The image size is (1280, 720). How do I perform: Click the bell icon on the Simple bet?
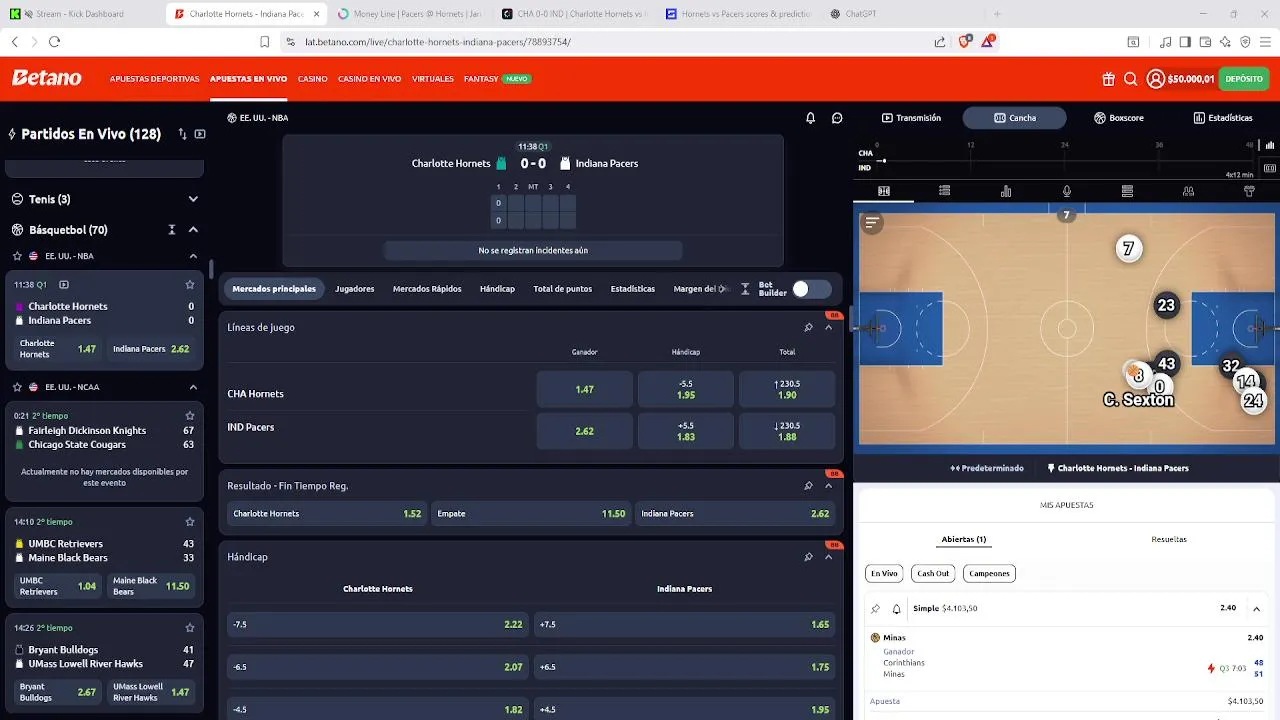(896, 609)
